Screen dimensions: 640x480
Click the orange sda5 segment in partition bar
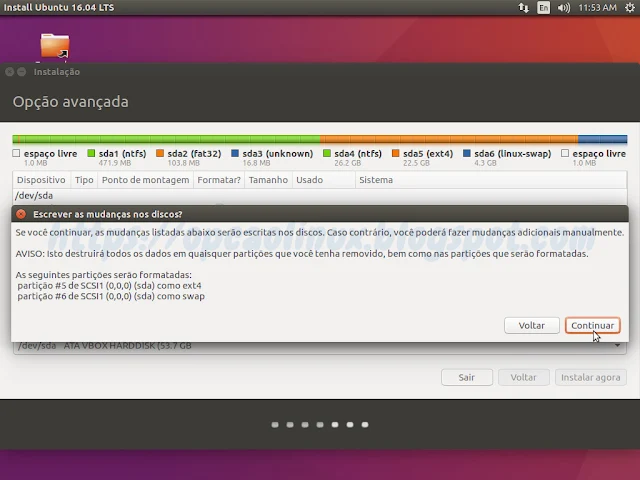(449, 139)
